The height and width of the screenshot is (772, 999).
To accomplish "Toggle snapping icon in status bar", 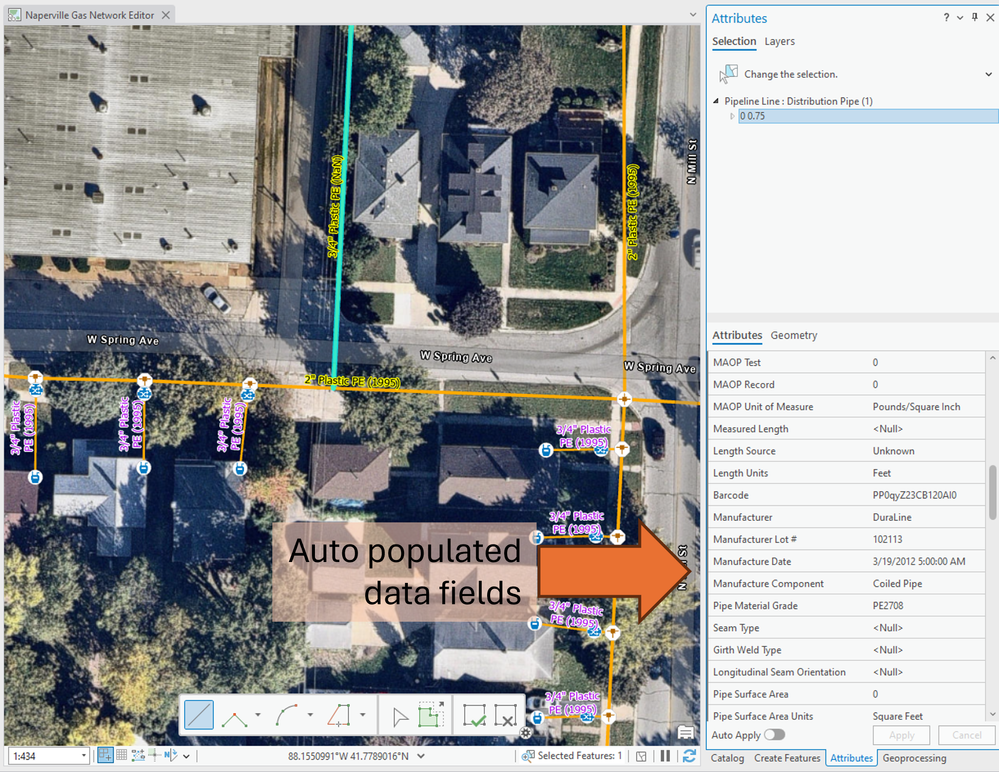I will coord(105,755).
